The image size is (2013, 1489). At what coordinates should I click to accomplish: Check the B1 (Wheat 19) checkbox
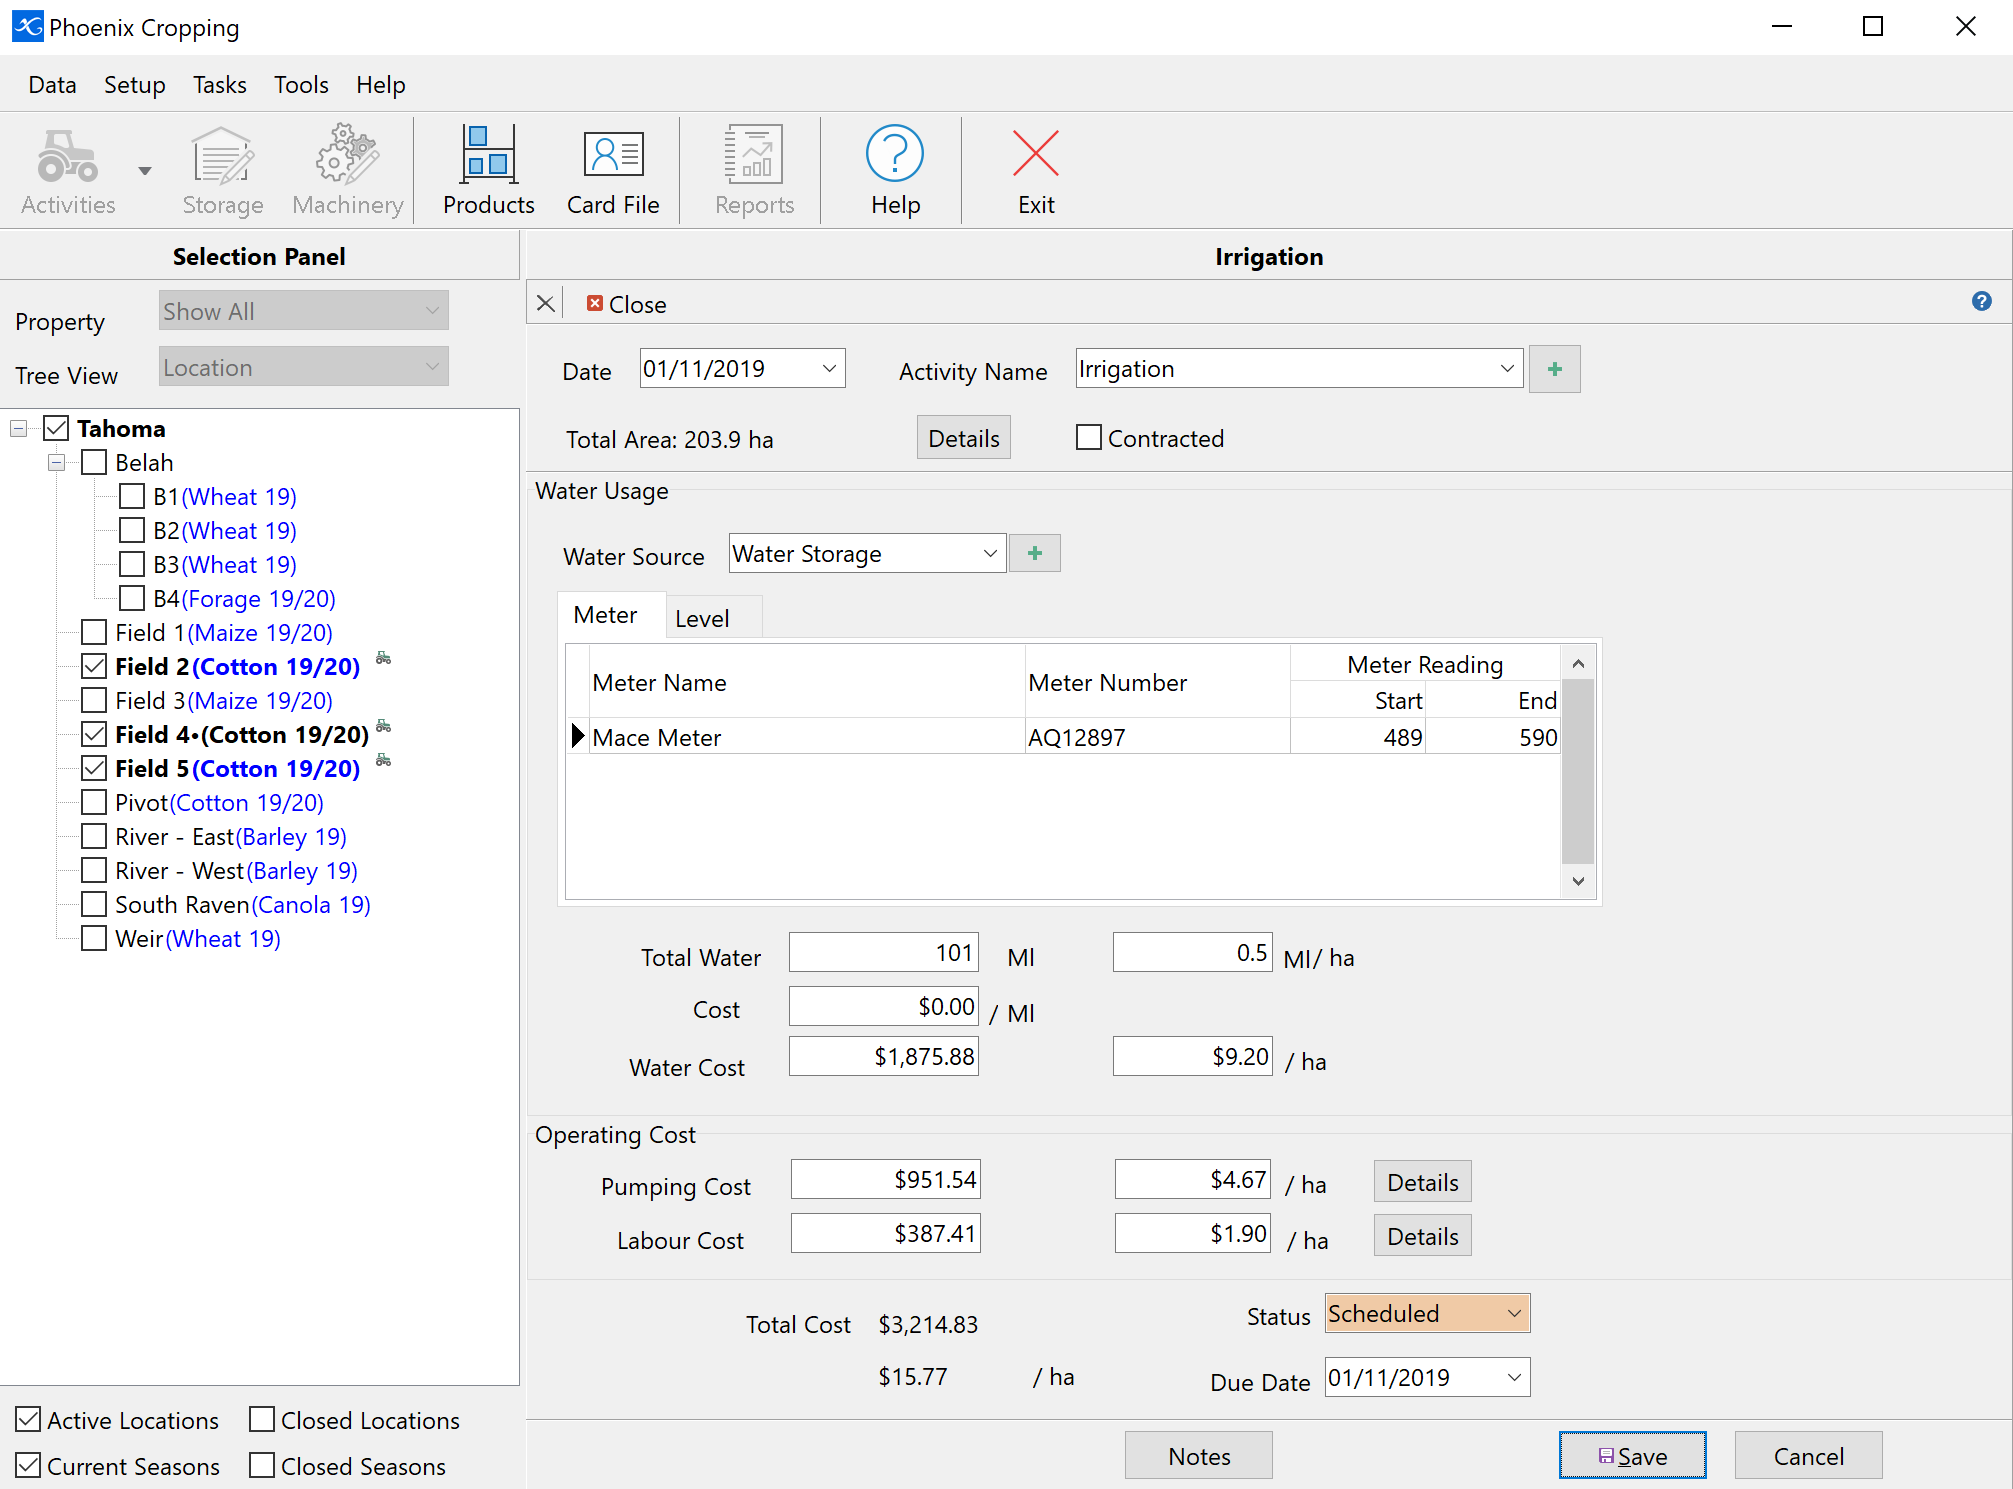tap(132, 496)
